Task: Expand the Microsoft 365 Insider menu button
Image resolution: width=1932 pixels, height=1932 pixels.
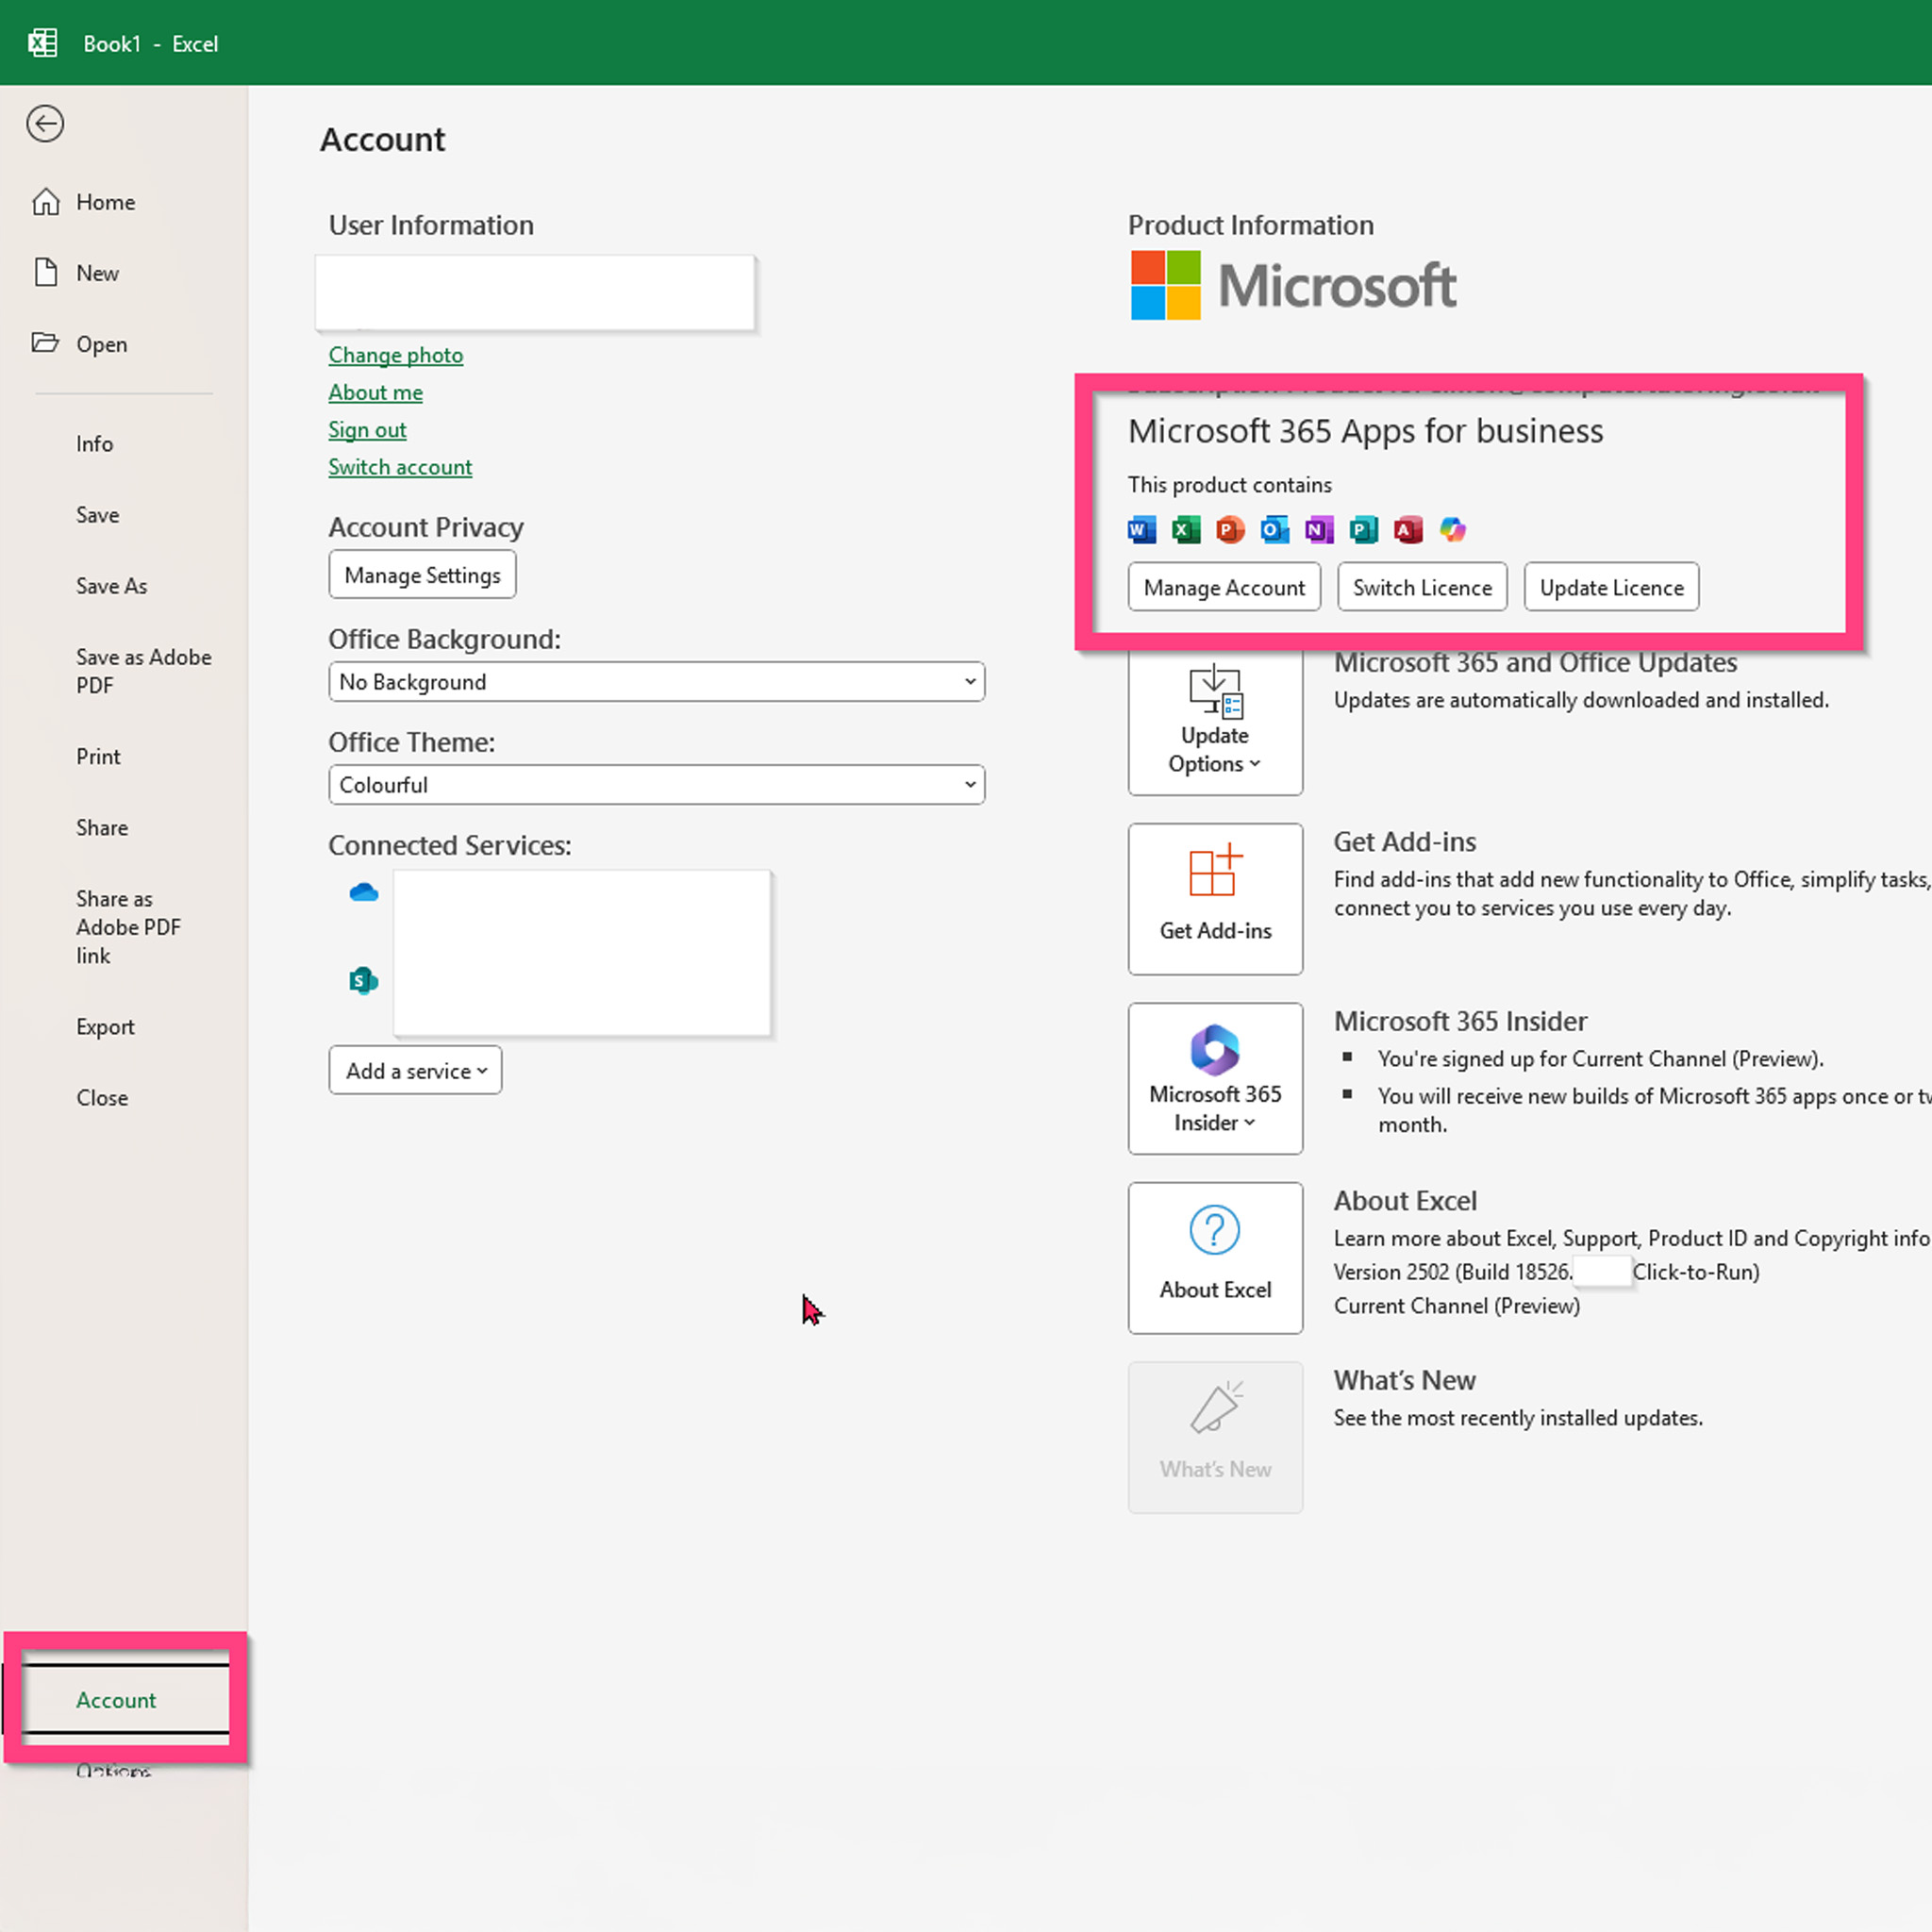Action: pos(1215,1079)
